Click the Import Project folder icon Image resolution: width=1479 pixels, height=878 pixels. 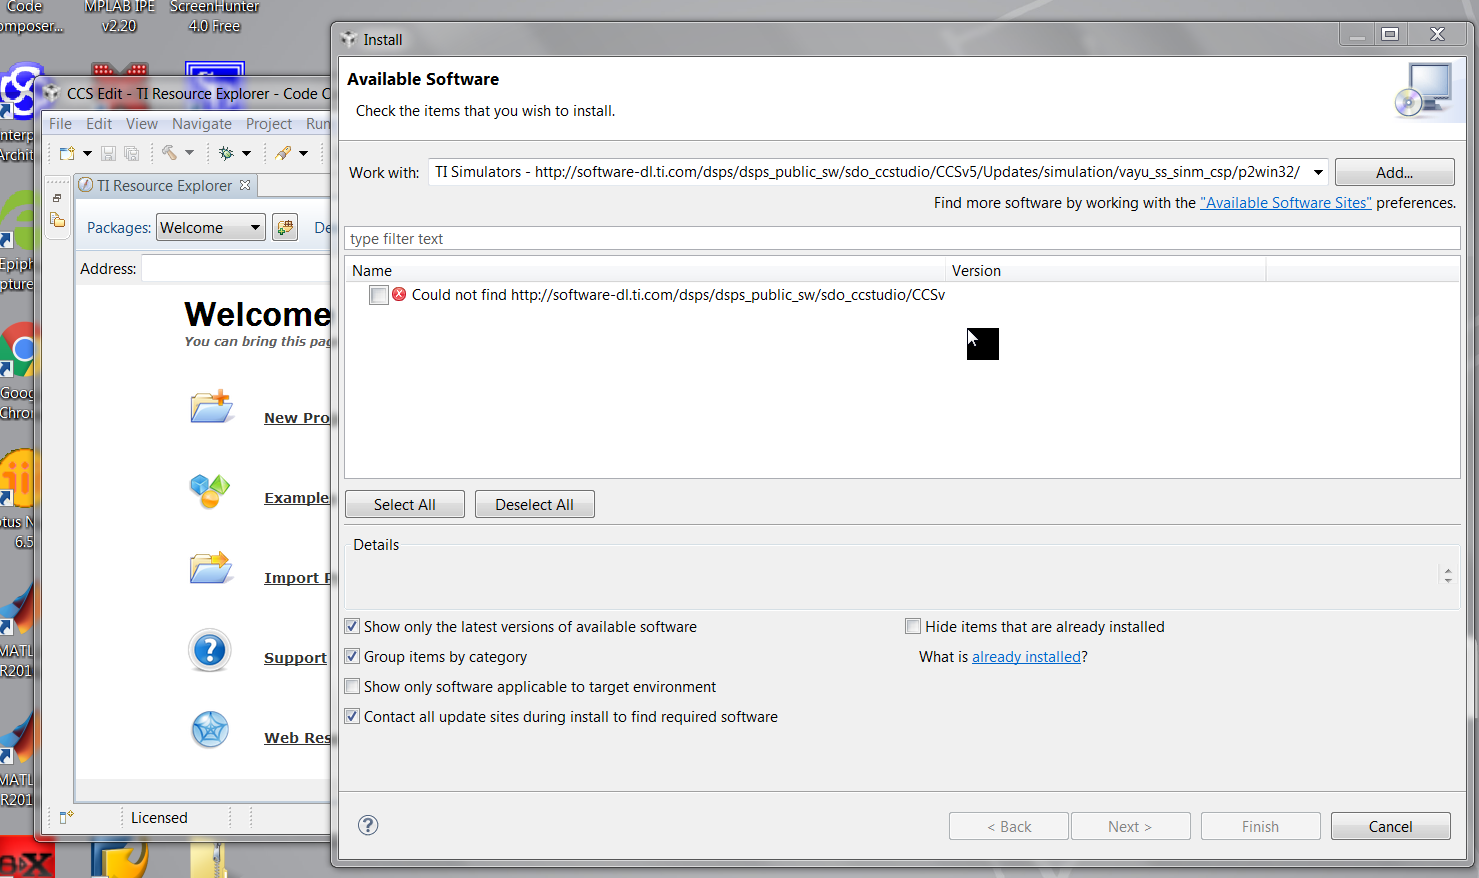211,567
